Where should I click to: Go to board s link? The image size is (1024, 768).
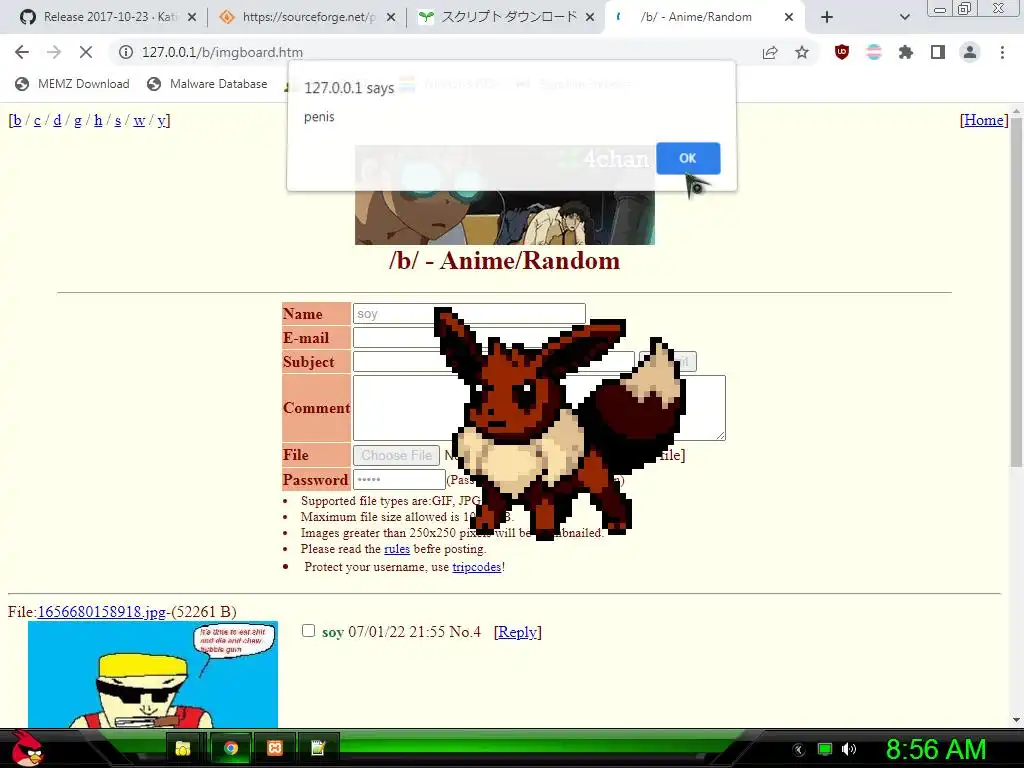118,120
